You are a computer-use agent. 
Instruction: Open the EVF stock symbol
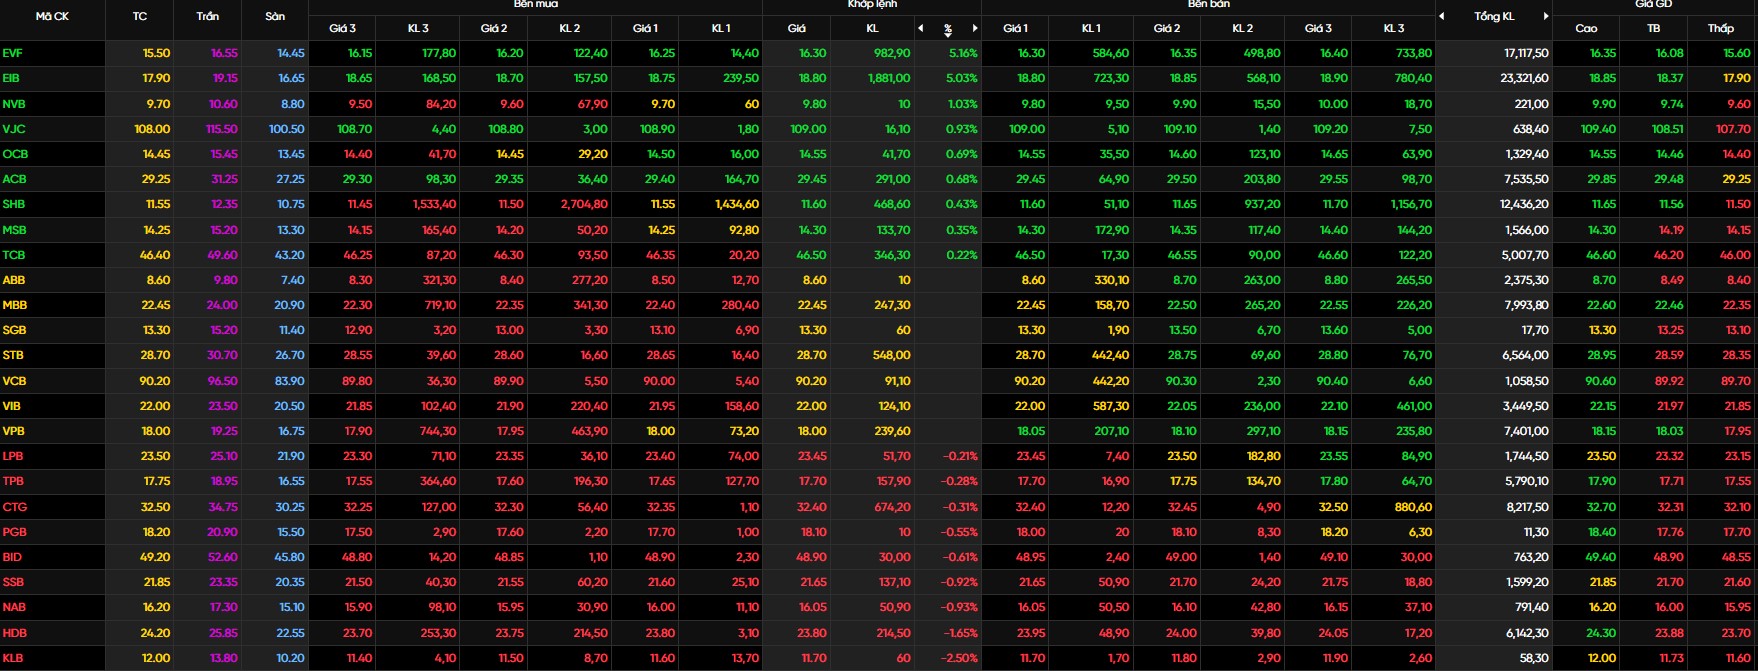pos(12,53)
